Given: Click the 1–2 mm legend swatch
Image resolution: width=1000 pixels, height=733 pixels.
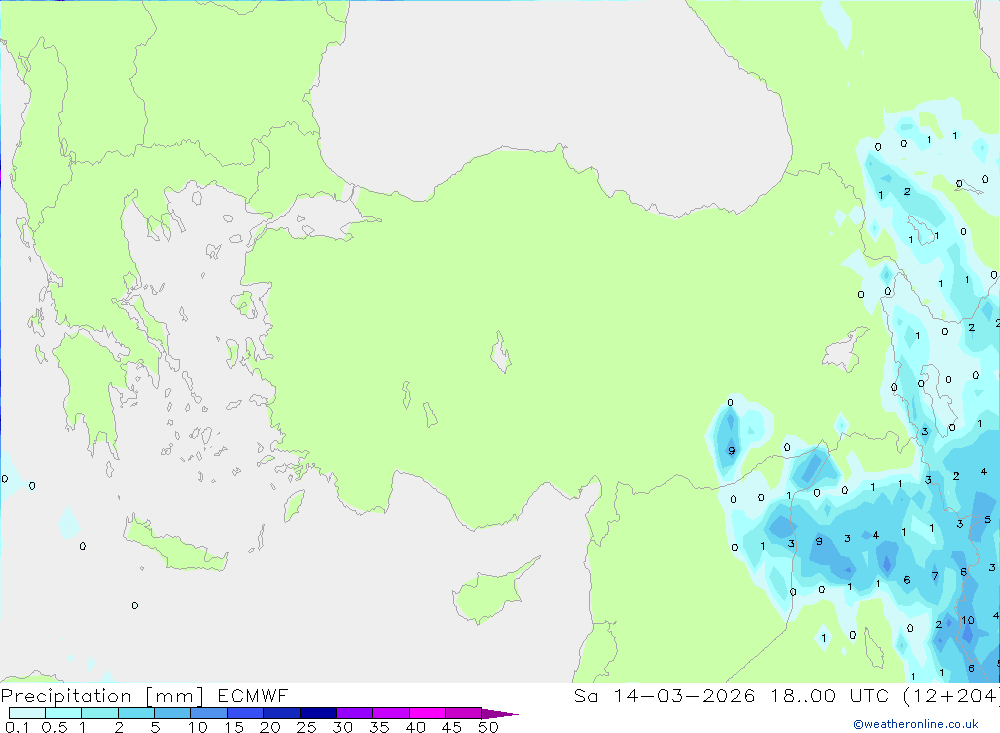Looking at the screenshot, I should click(x=100, y=713).
